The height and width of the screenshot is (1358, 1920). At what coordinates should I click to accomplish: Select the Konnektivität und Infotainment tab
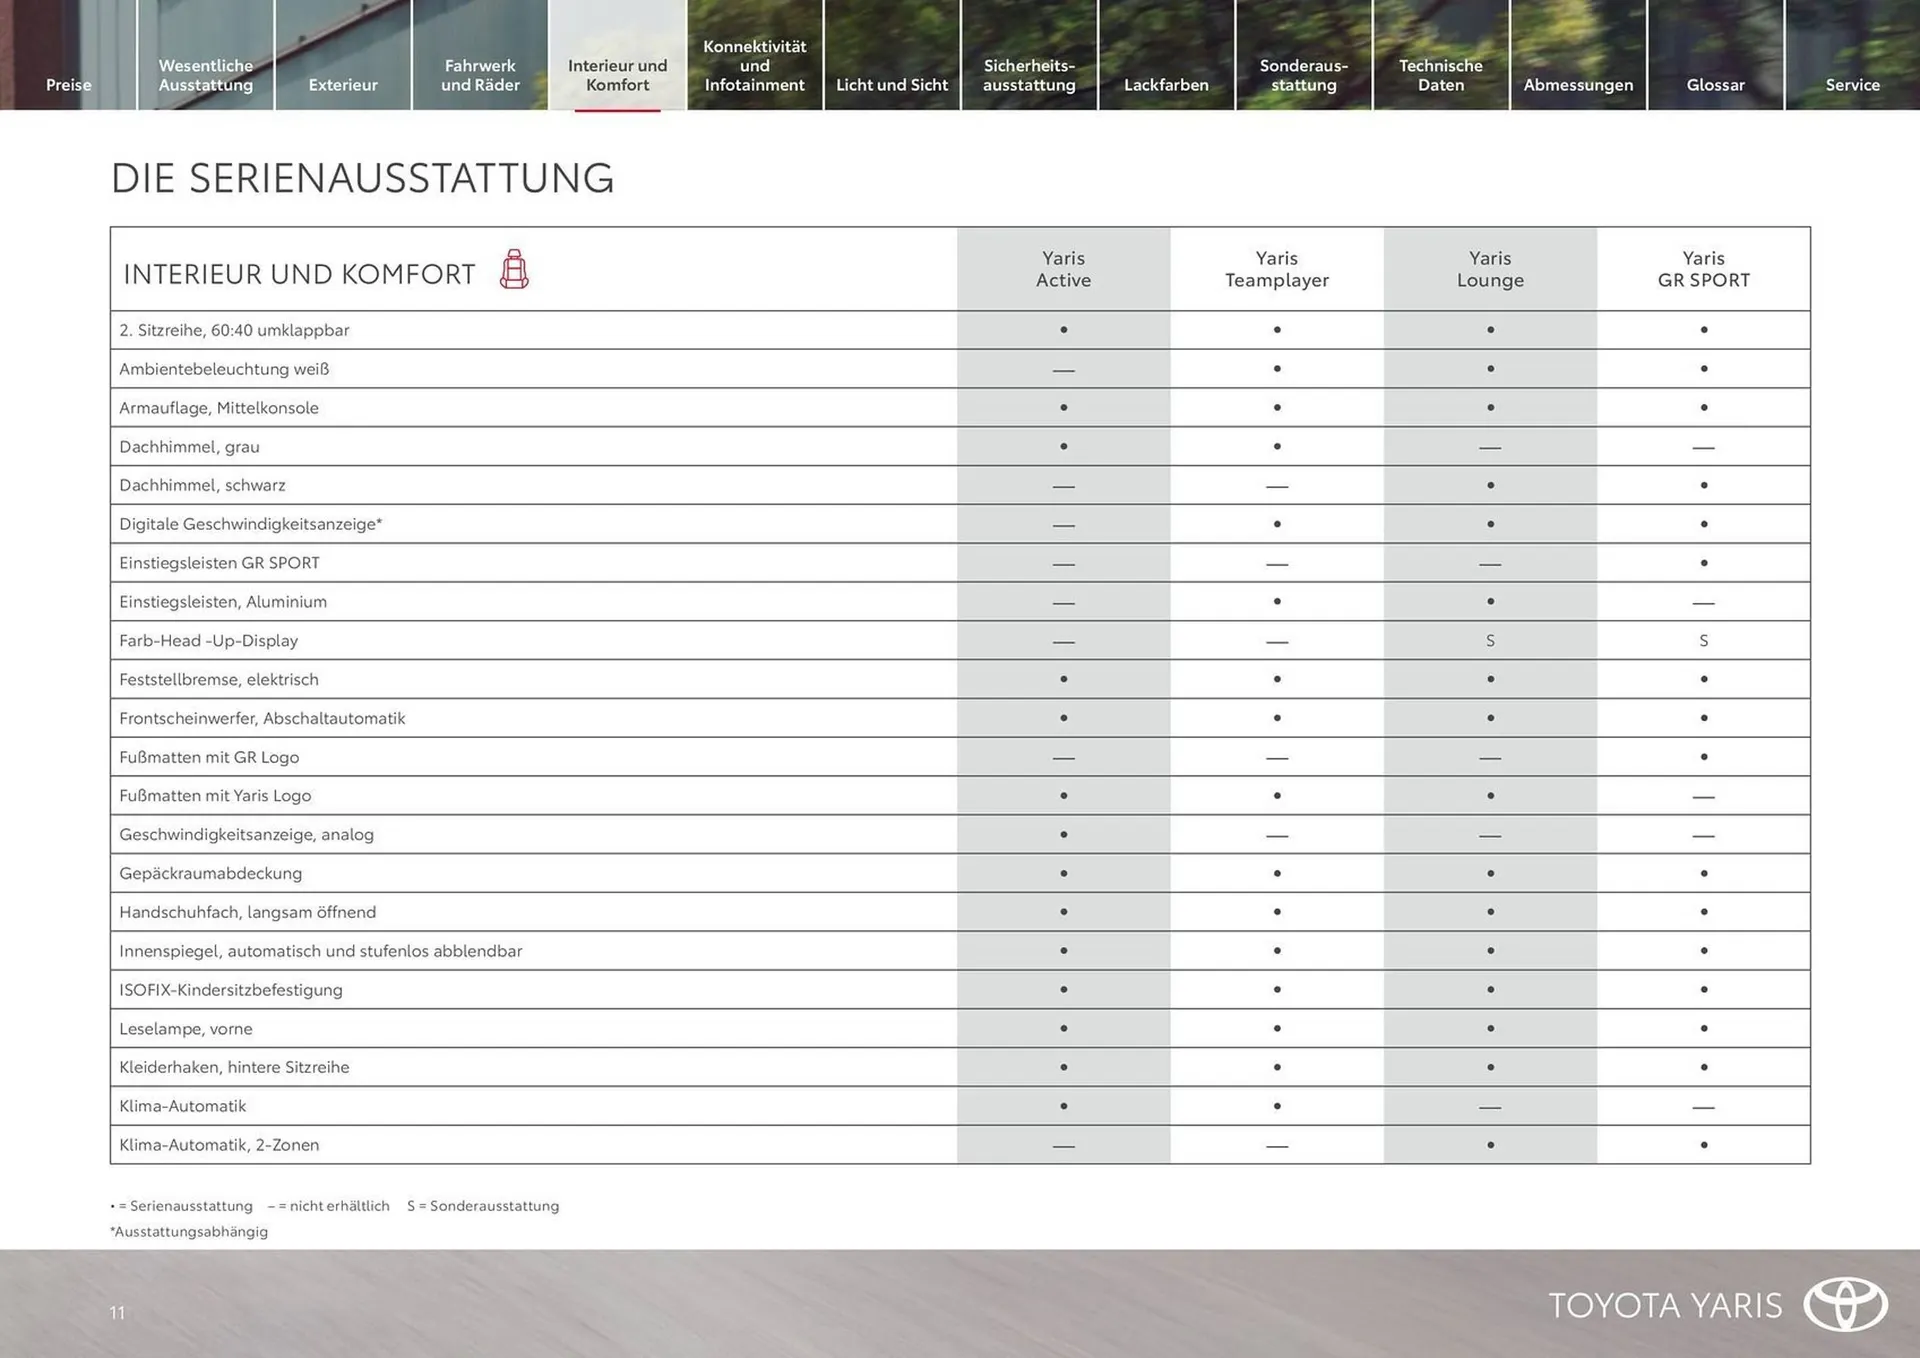[755, 65]
